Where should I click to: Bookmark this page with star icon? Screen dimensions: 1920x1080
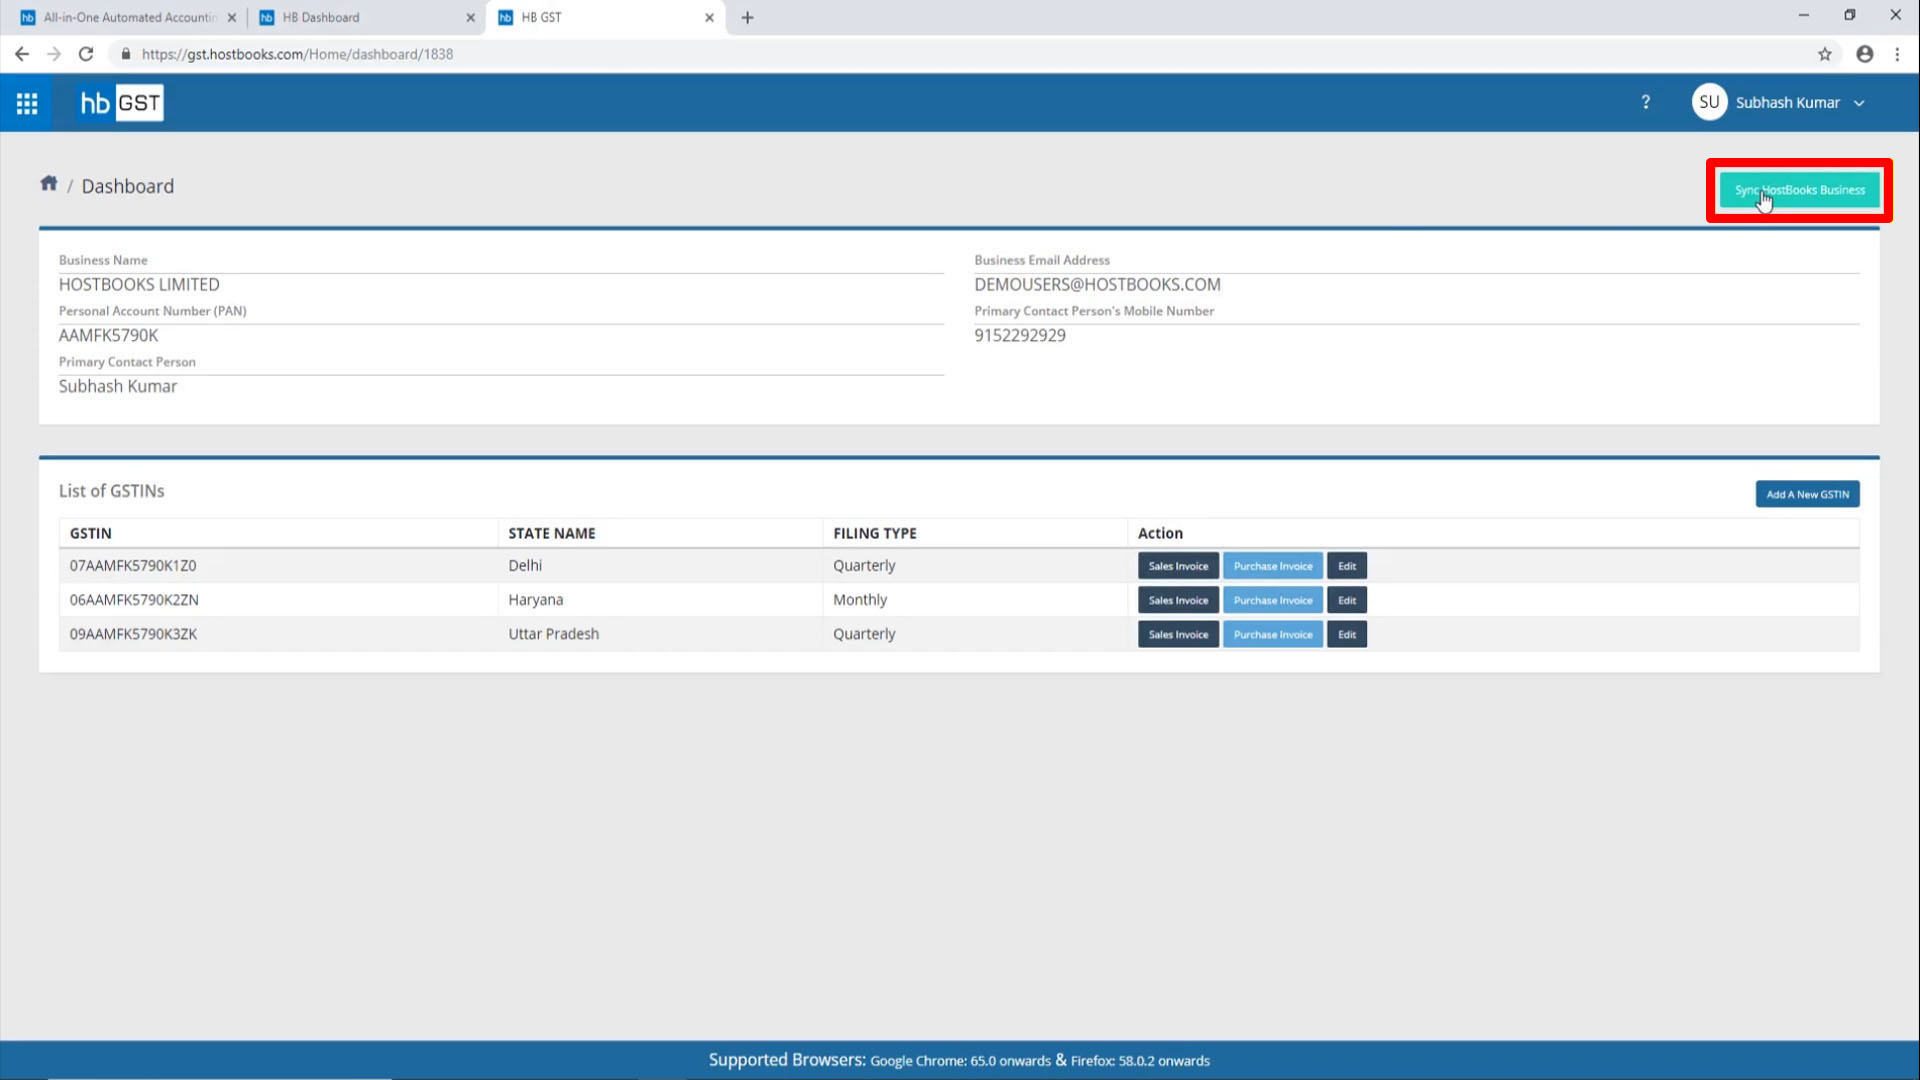1824,54
